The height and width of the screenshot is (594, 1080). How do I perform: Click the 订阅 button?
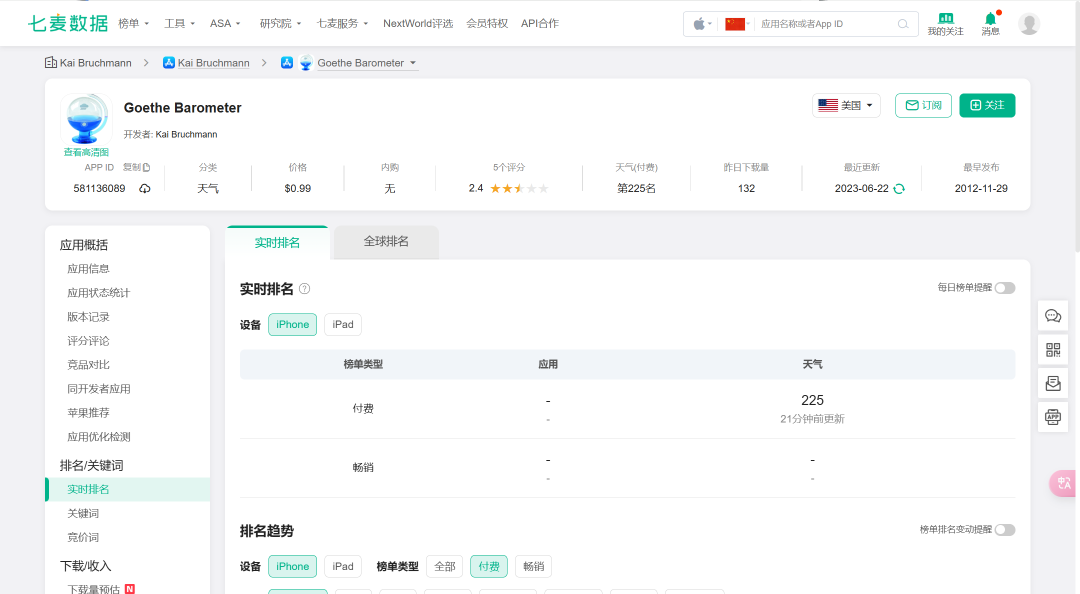pyautogui.click(x=923, y=105)
